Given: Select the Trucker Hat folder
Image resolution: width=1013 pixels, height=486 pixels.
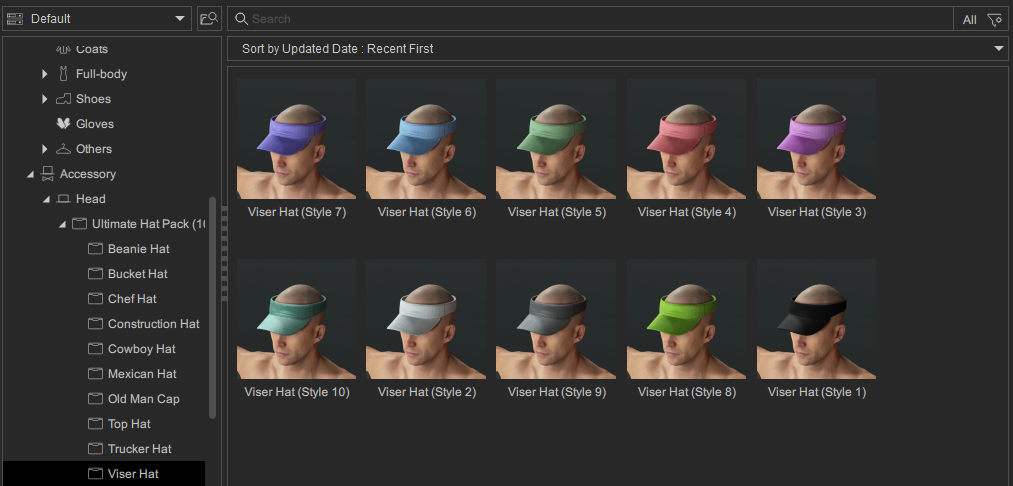Looking at the screenshot, I should pyautogui.click(x=140, y=449).
